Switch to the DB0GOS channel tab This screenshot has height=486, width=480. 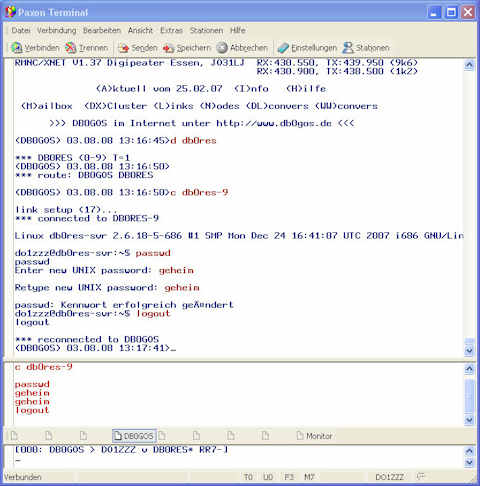134,436
